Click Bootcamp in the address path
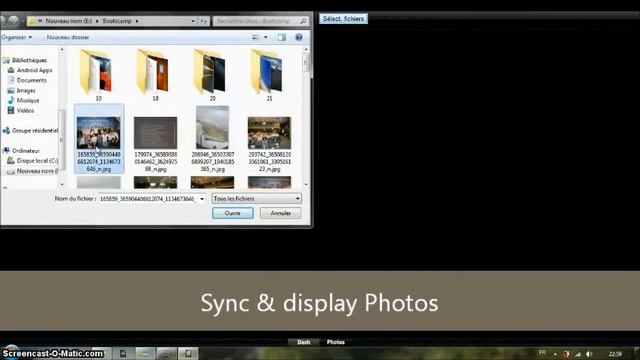Viewport: 640px width, 360px height. [x=117, y=21]
